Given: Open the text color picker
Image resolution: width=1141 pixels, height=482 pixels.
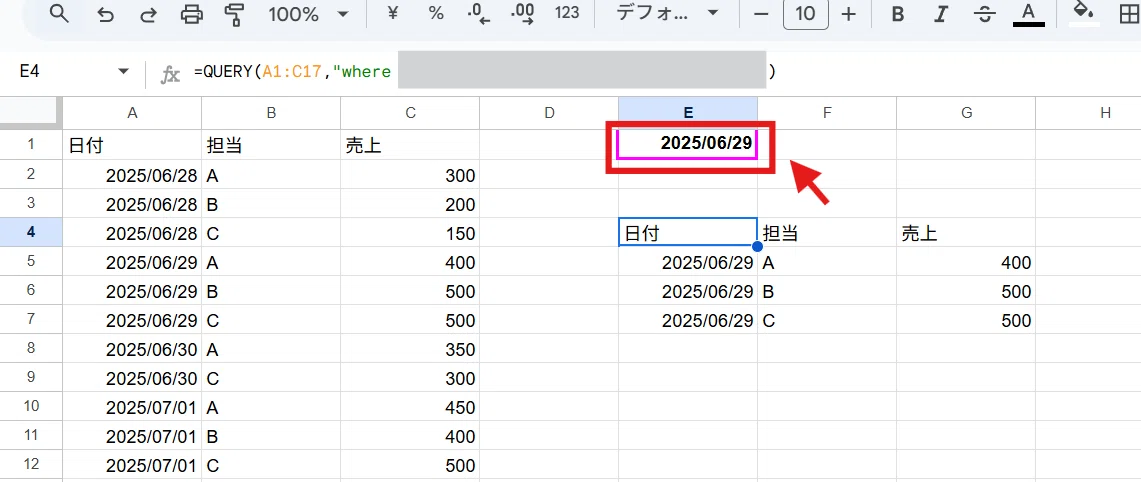Looking at the screenshot, I should (1028, 14).
